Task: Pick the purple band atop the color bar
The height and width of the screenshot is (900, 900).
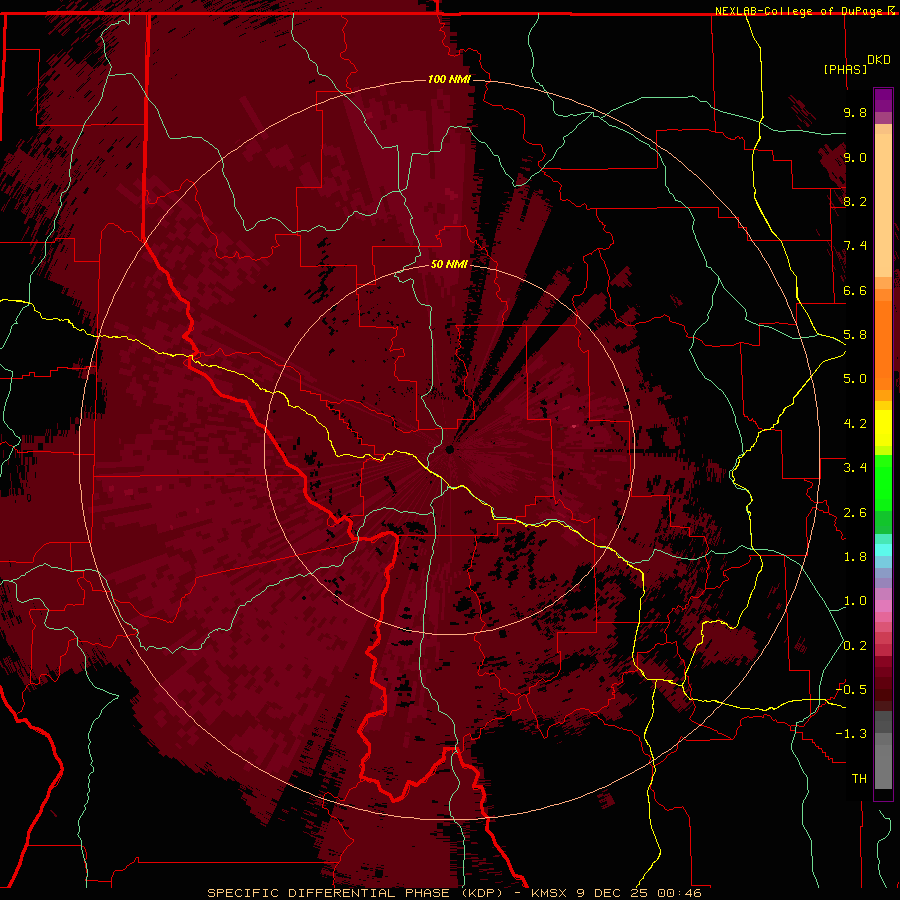Action: tap(883, 100)
